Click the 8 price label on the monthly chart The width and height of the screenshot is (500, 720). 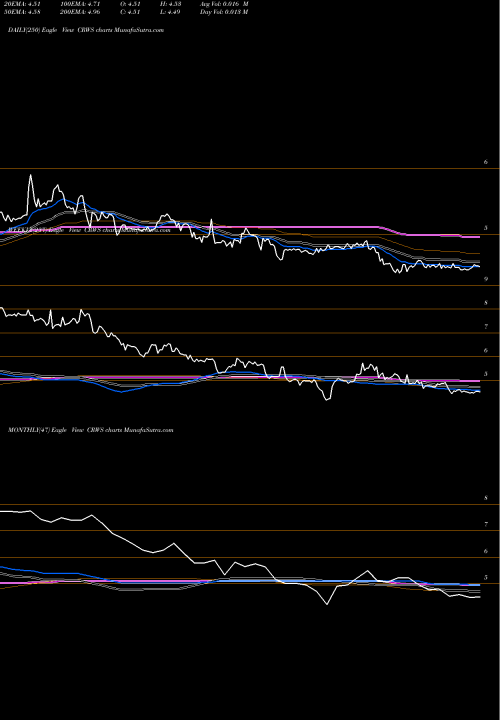coord(485,498)
